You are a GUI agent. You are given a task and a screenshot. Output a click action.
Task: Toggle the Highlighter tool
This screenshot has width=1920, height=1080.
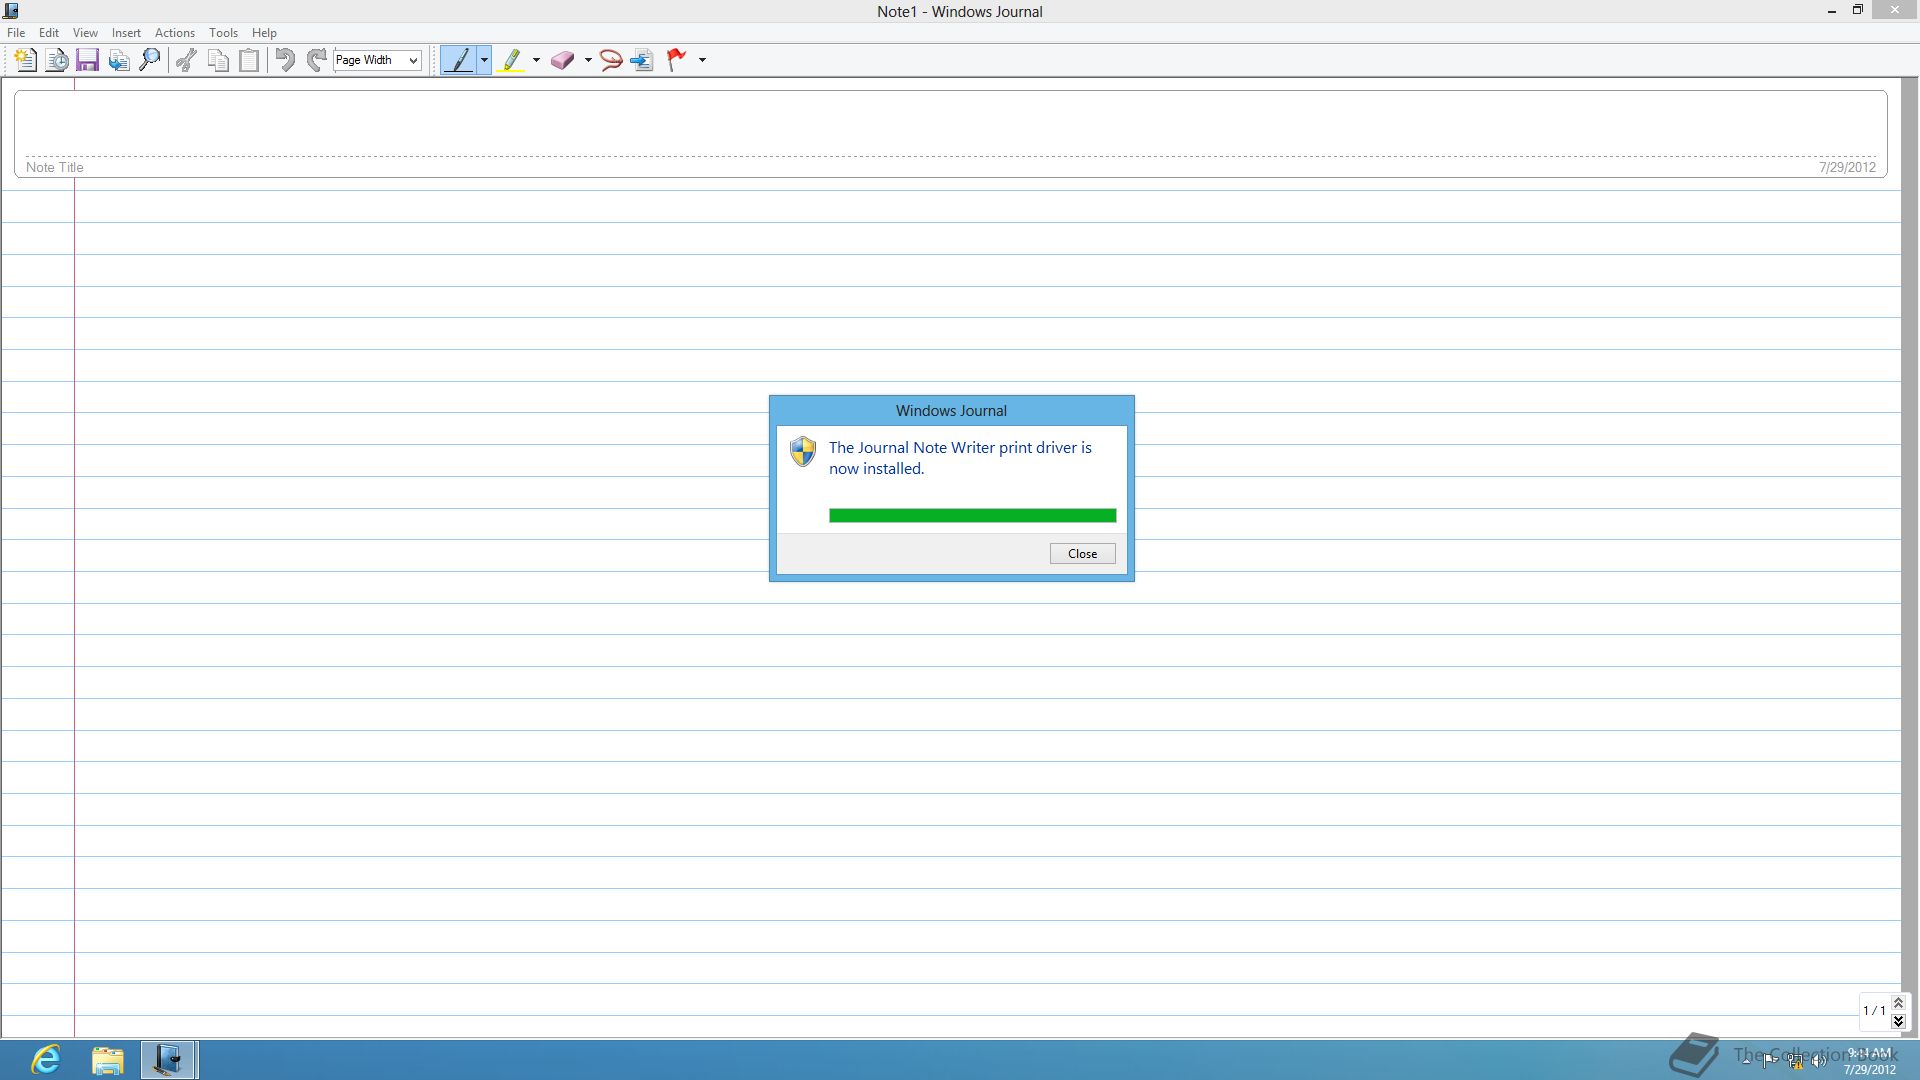(511, 60)
